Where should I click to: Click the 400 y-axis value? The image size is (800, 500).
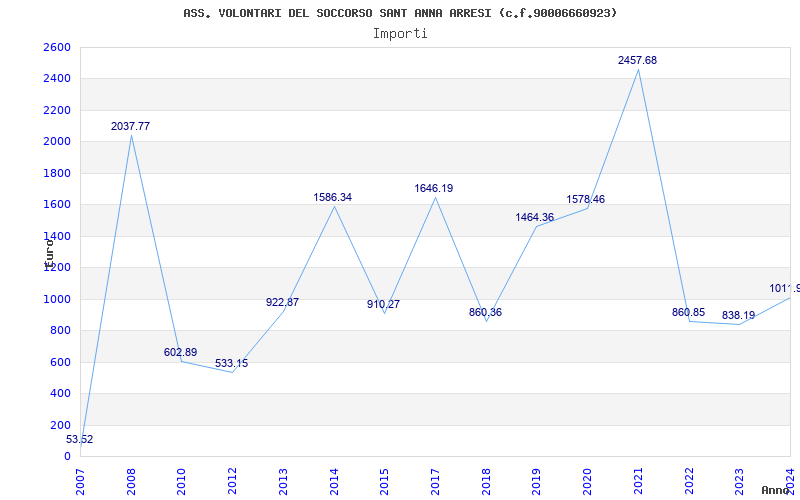tap(60, 393)
